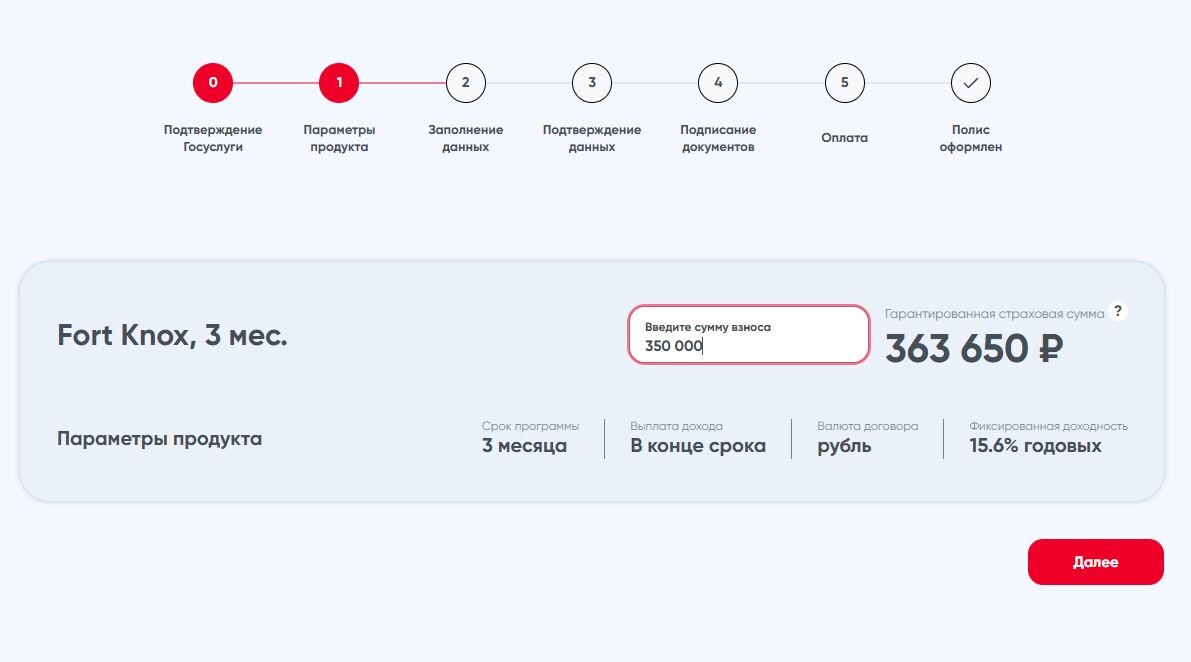Click the Срок программы label
This screenshot has width=1191, height=662.
530,426
